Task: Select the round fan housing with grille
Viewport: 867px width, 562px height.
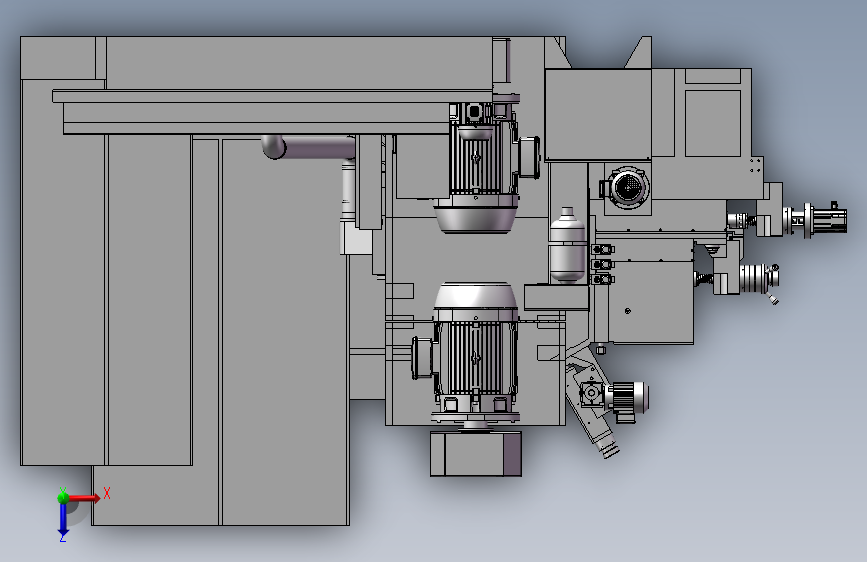Action: [x=626, y=188]
